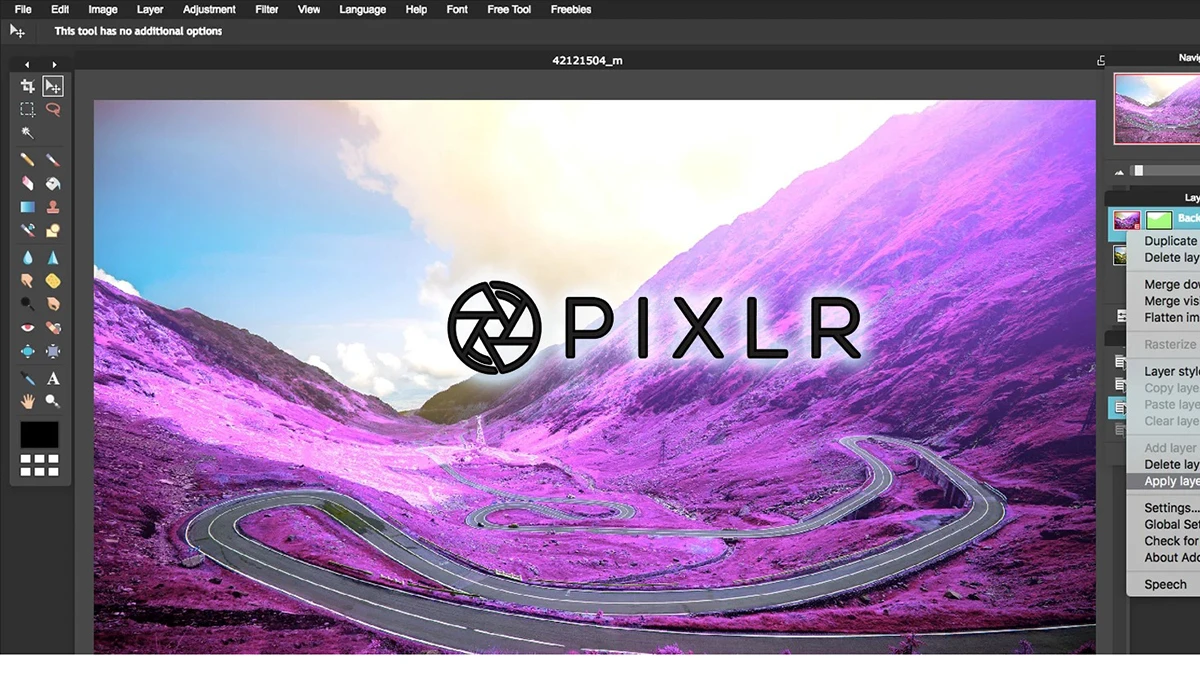The image size is (1200, 675).
Task: Open the Edit menu
Action: tap(60, 9)
